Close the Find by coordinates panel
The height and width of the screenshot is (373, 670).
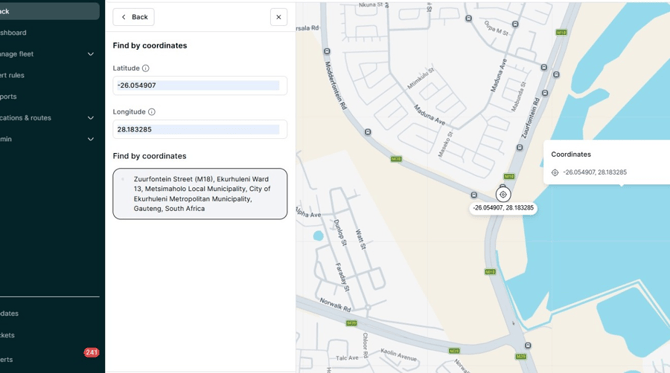pyautogui.click(x=279, y=17)
